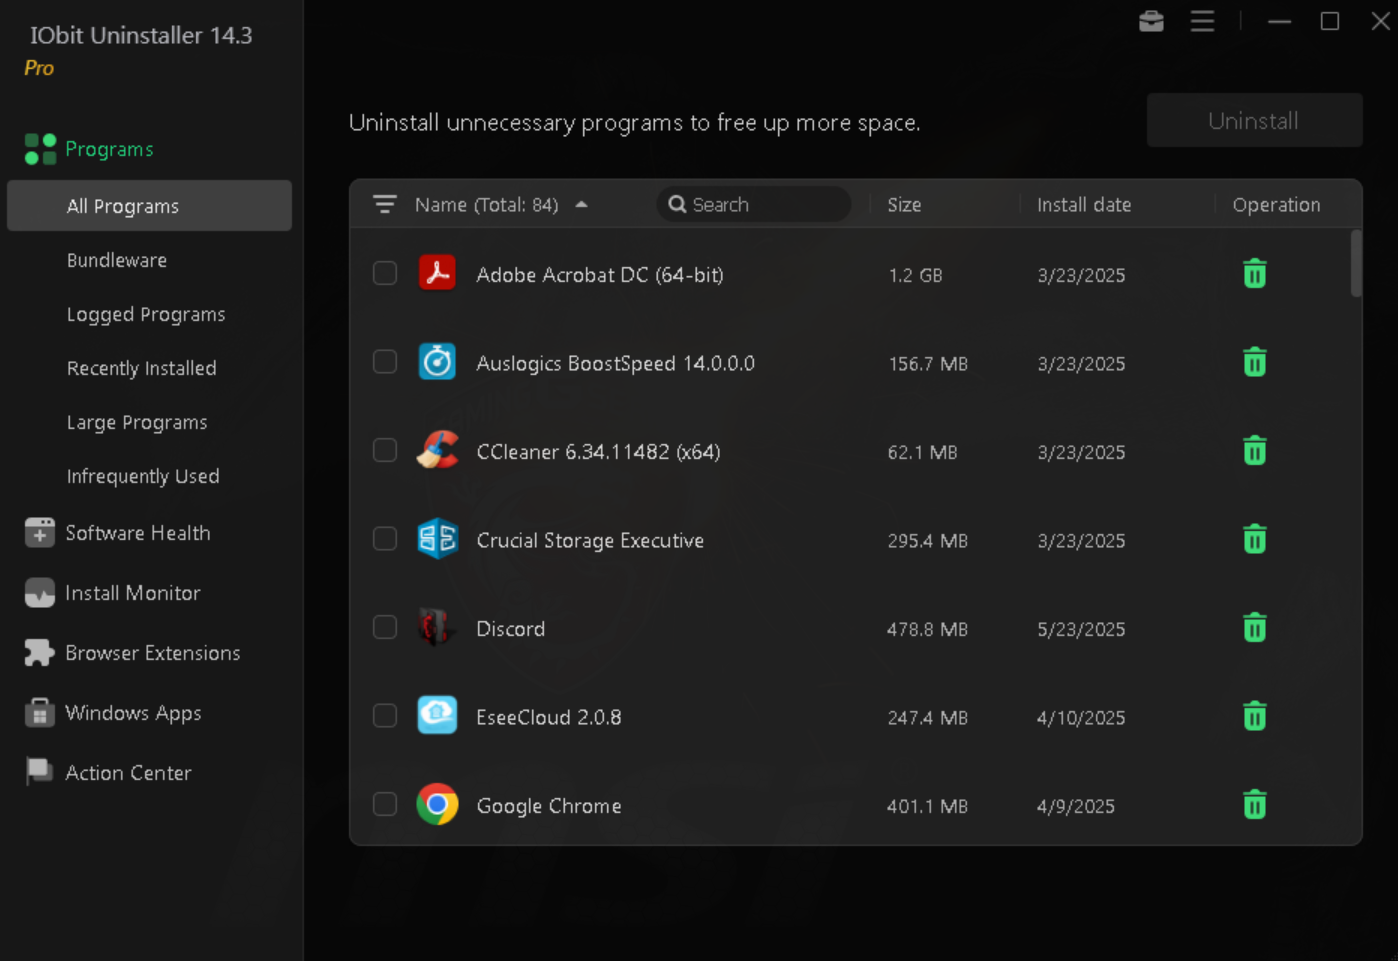The height and width of the screenshot is (961, 1398).
Task: Open the Bundleware category
Action: click(x=117, y=260)
